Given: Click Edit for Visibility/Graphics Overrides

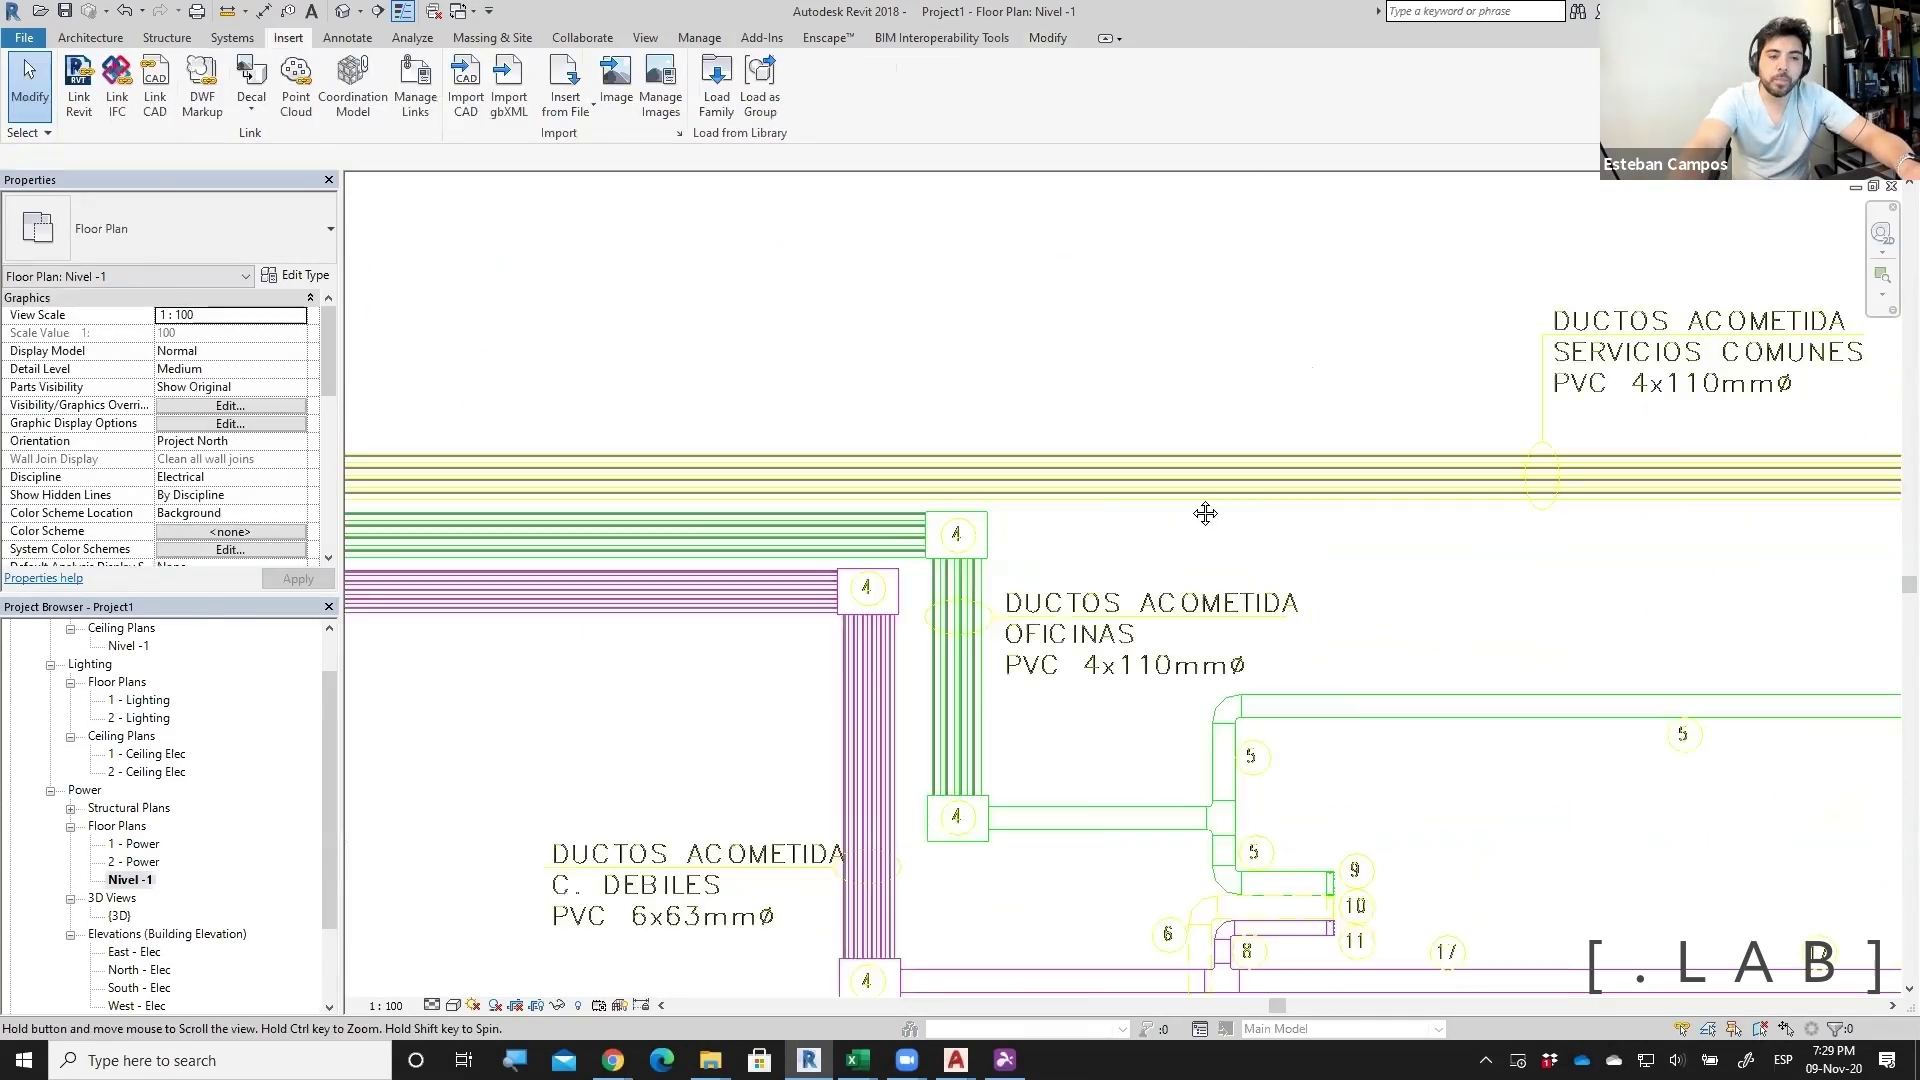Looking at the screenshot, I should (x=230, y=405).
